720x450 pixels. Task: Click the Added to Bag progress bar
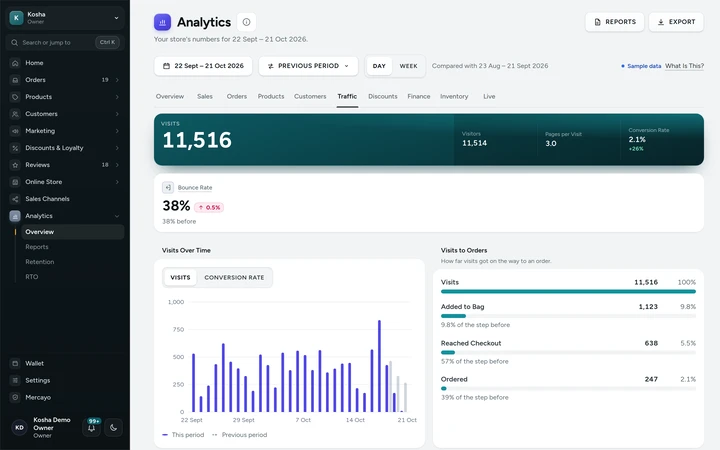[x=568, y=316]
